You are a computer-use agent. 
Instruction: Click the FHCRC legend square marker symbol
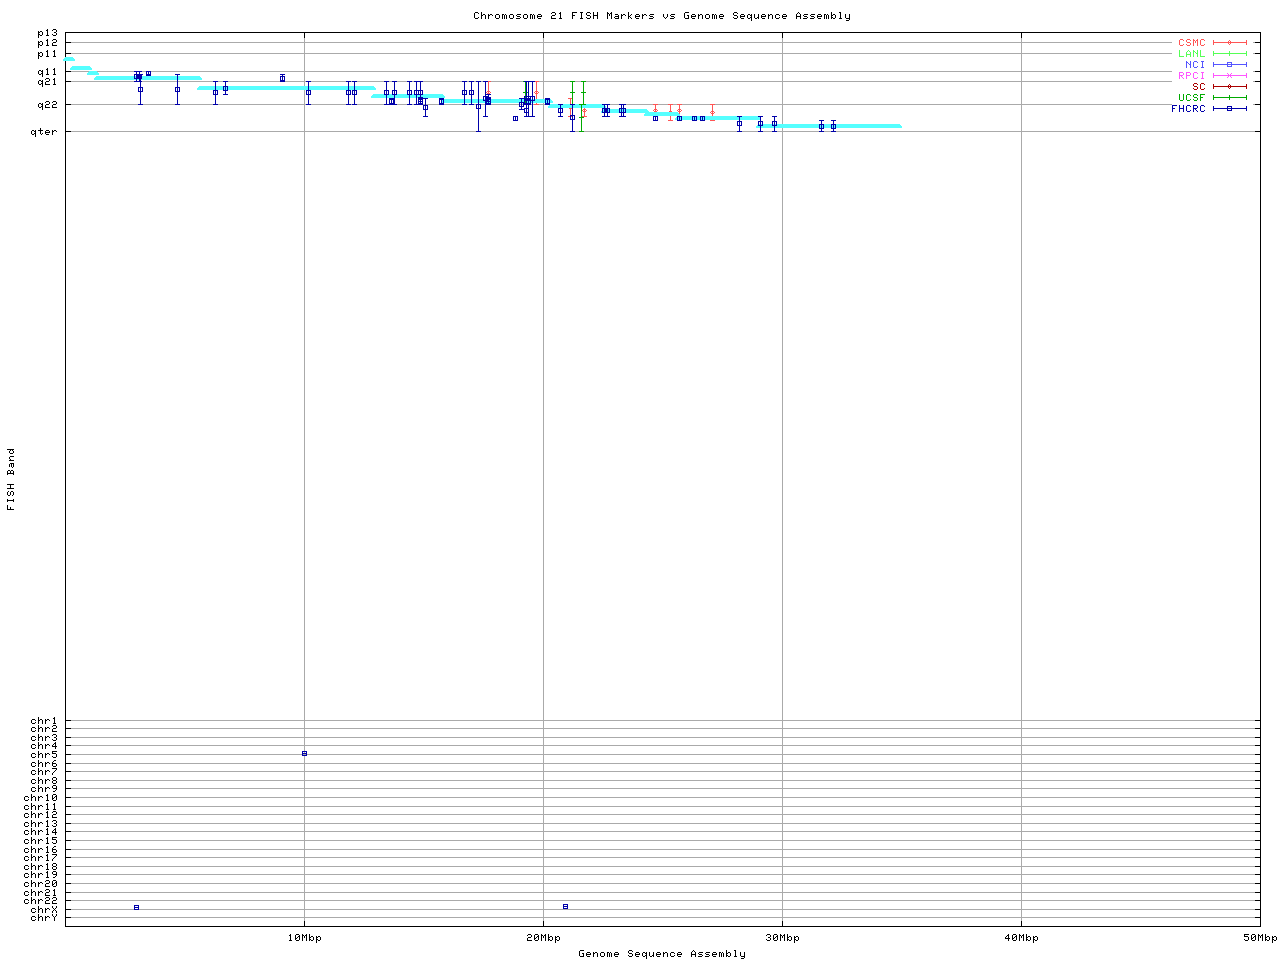[1229, 109]
